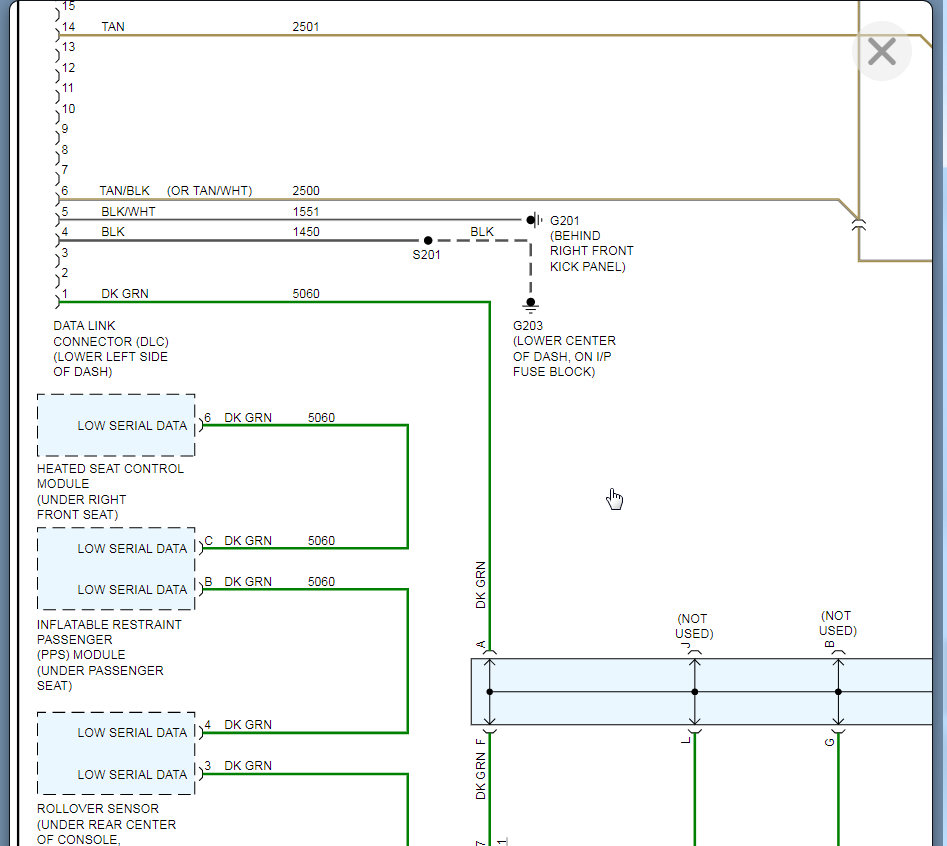Click Heated Seat Control Module LOW SERIAL DATA box
Image resolution: width=947 pixels, height=846 pixels.
(116, 425)
